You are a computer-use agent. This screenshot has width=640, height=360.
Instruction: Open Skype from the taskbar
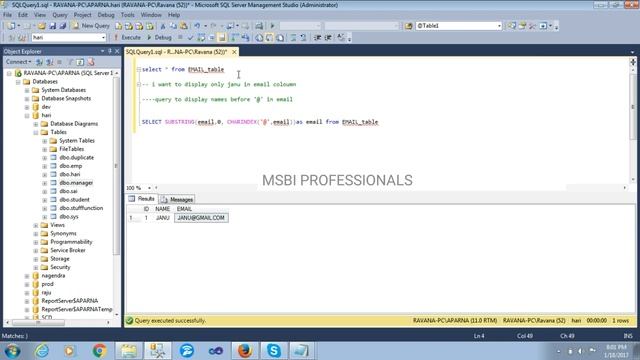pos(273,351)
